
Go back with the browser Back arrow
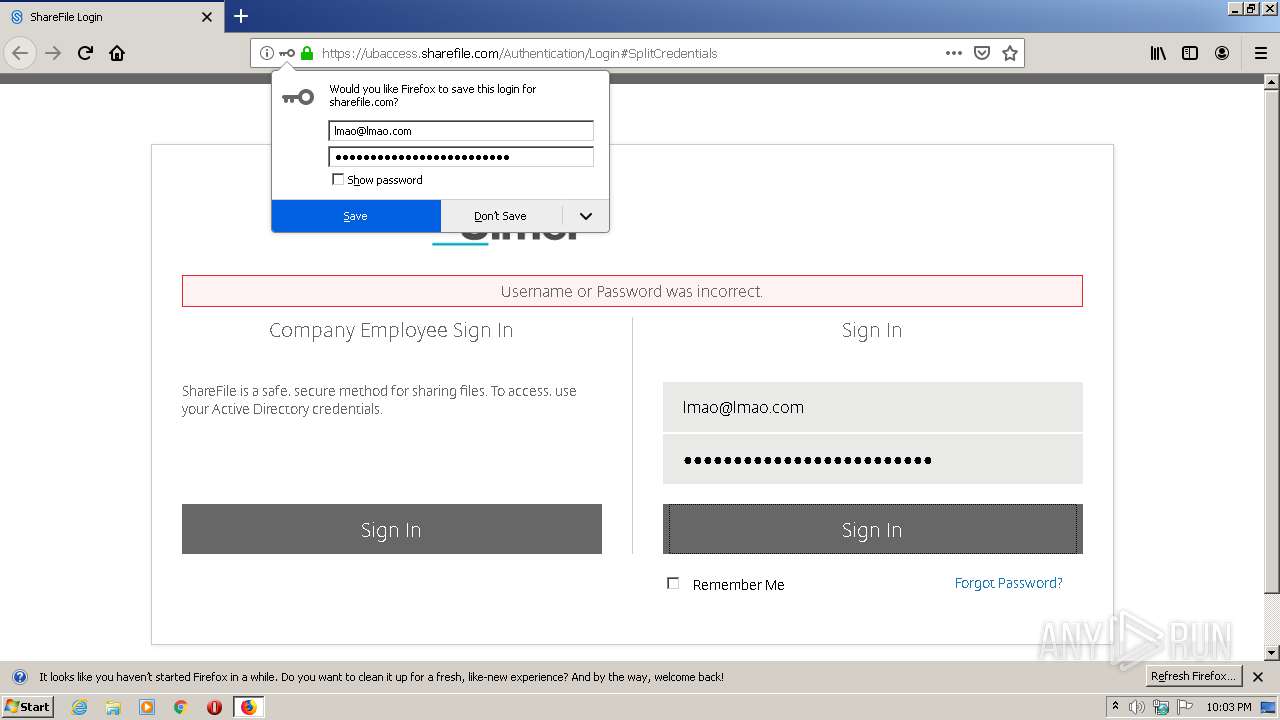coord(20,53)
